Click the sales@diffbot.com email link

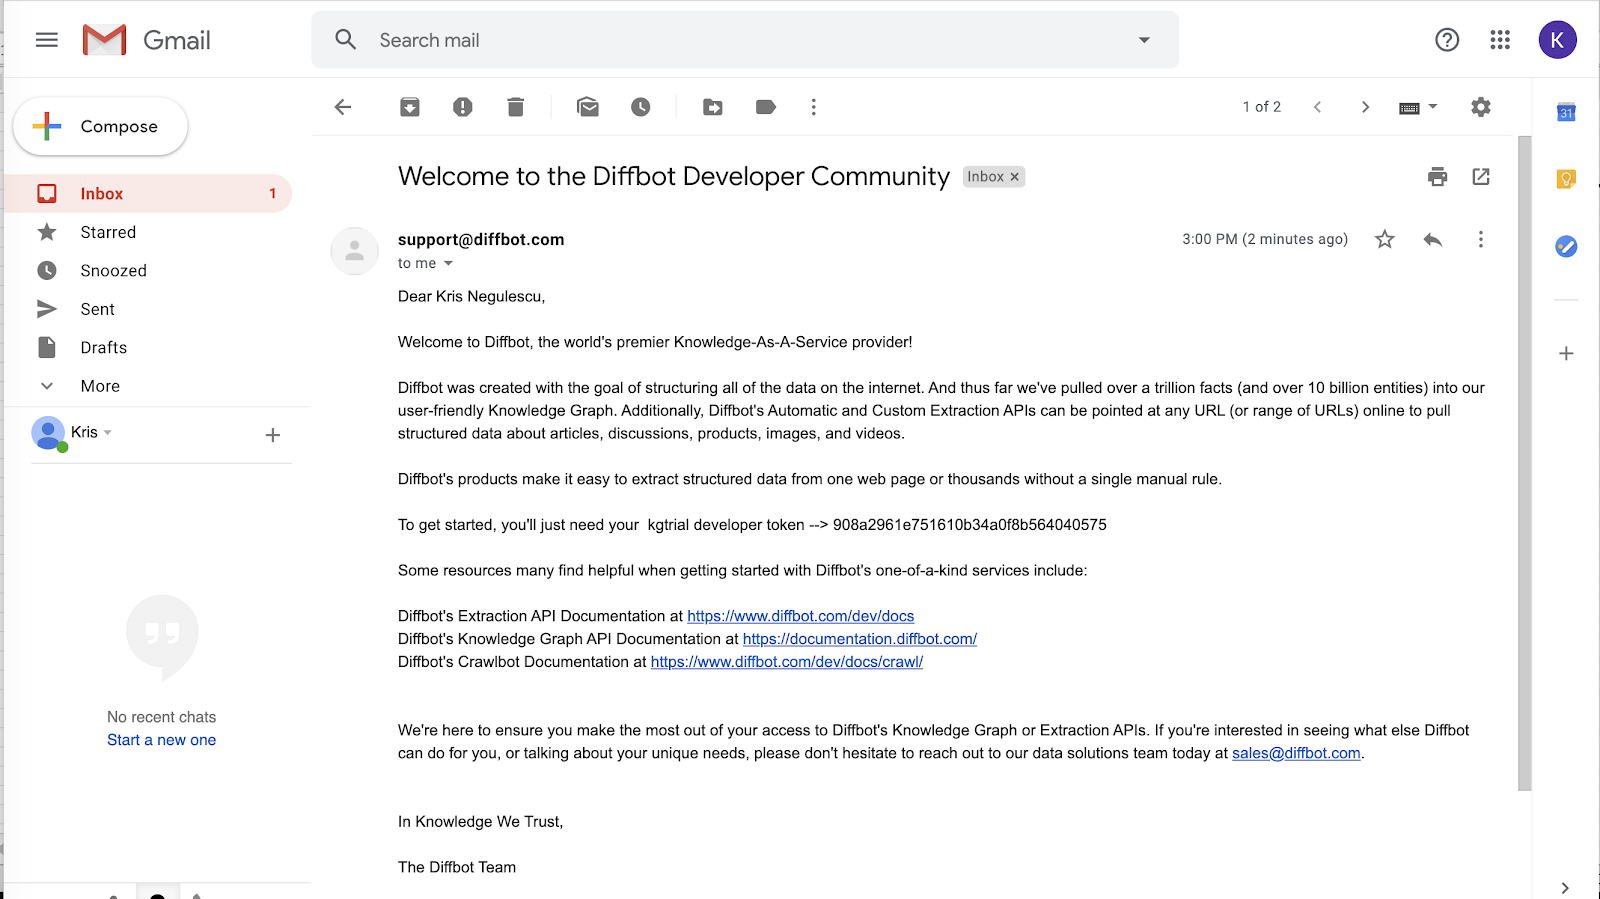point(1296,753)
